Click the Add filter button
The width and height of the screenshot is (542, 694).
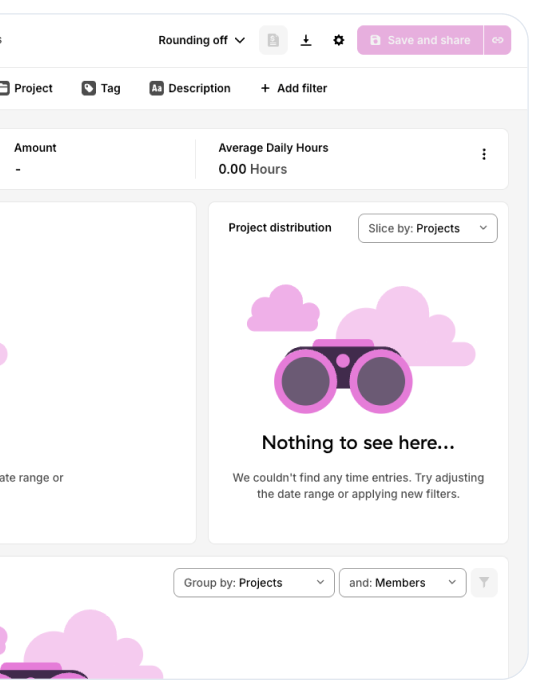coord(294,88)
